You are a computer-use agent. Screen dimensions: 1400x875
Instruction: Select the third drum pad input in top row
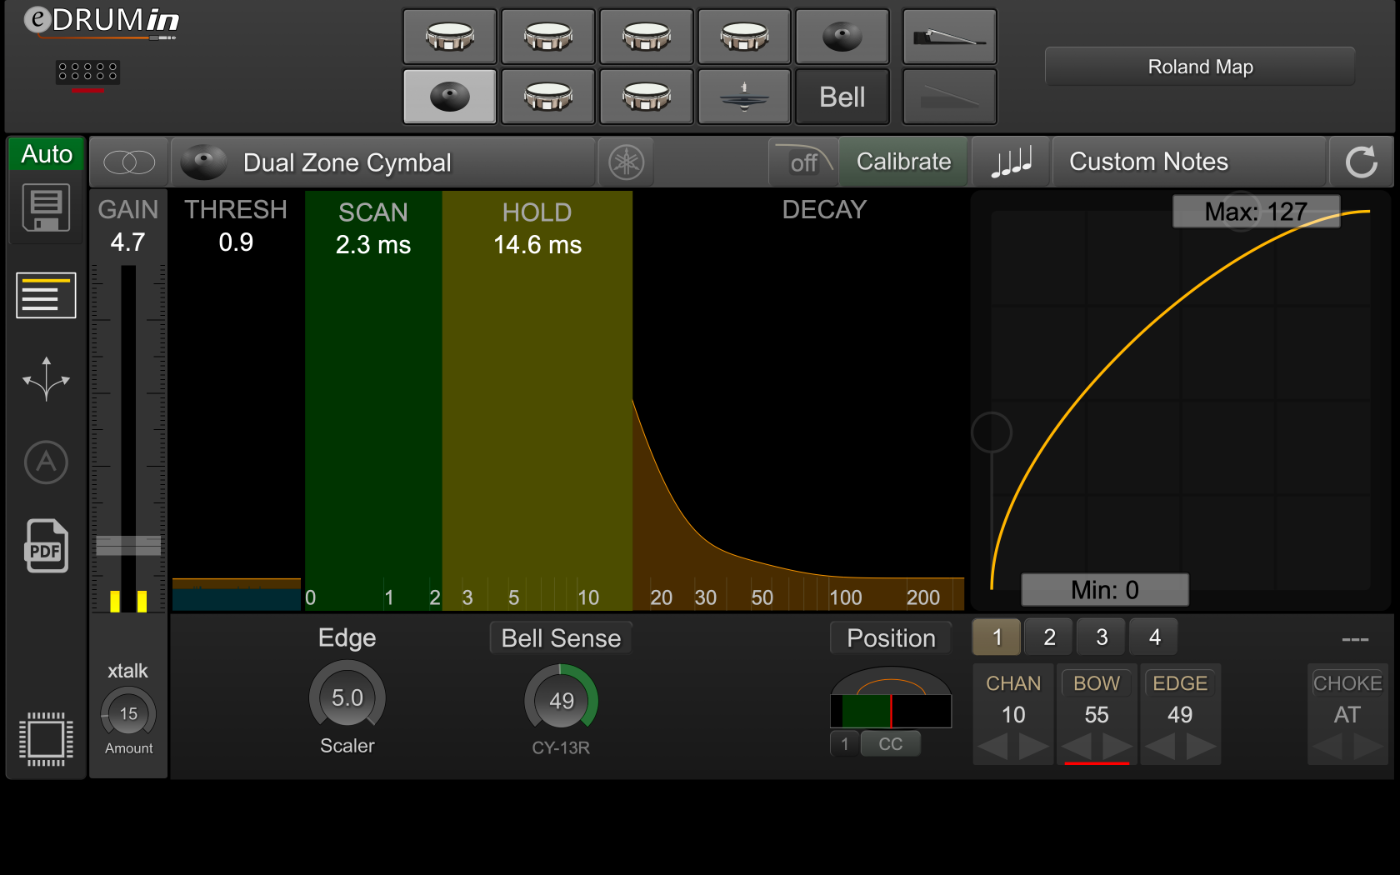pyautogui.click(x=646, y=37)
